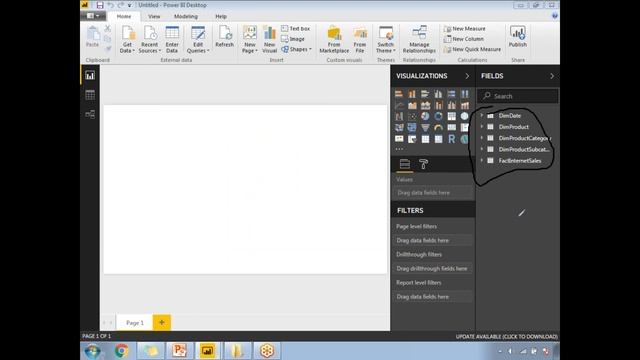Save the report with the floppy icon

coord(100,5)
